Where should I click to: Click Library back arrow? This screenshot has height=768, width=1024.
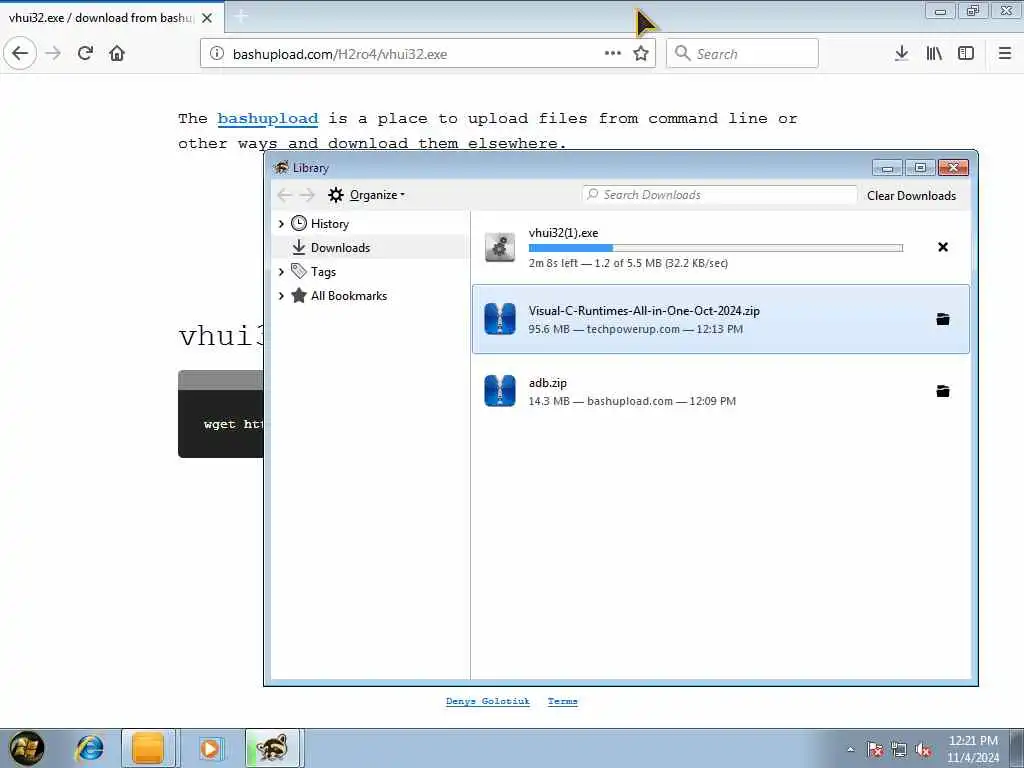point(285,195)
